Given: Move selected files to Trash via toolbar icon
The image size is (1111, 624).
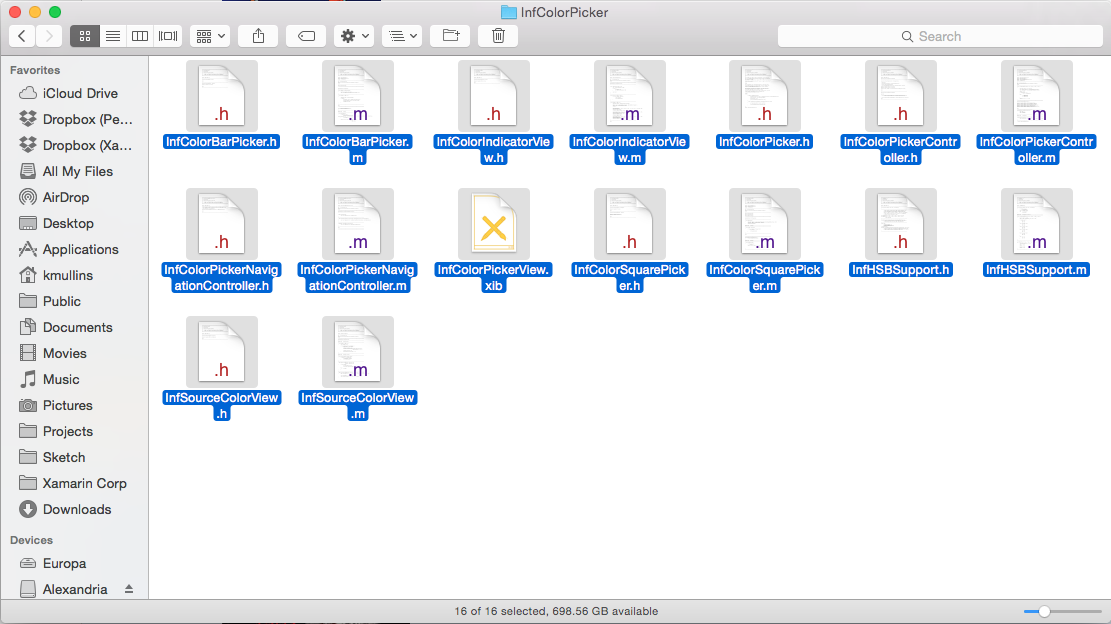Looking at the screenshot, I should click(x=497, y=36).
